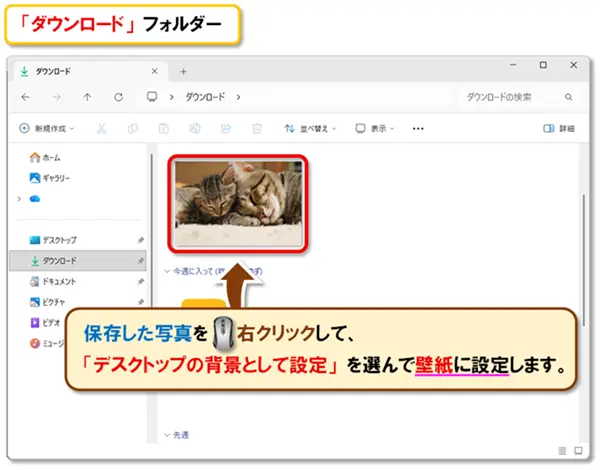Add a new tab with plus button
Image resolution: width=600 pixels, height=470 pixels.
[183, 71]
